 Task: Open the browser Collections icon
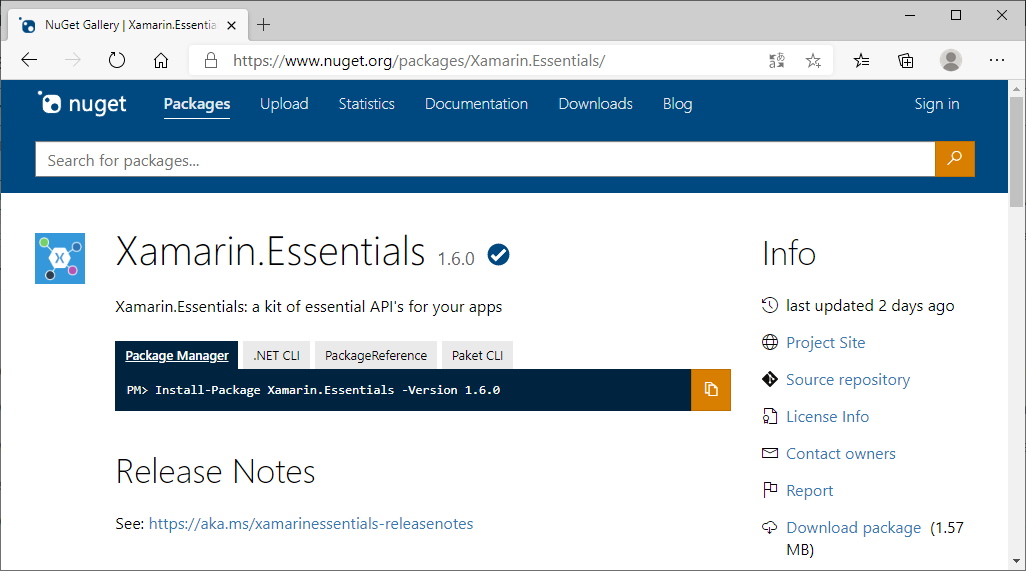906,61
